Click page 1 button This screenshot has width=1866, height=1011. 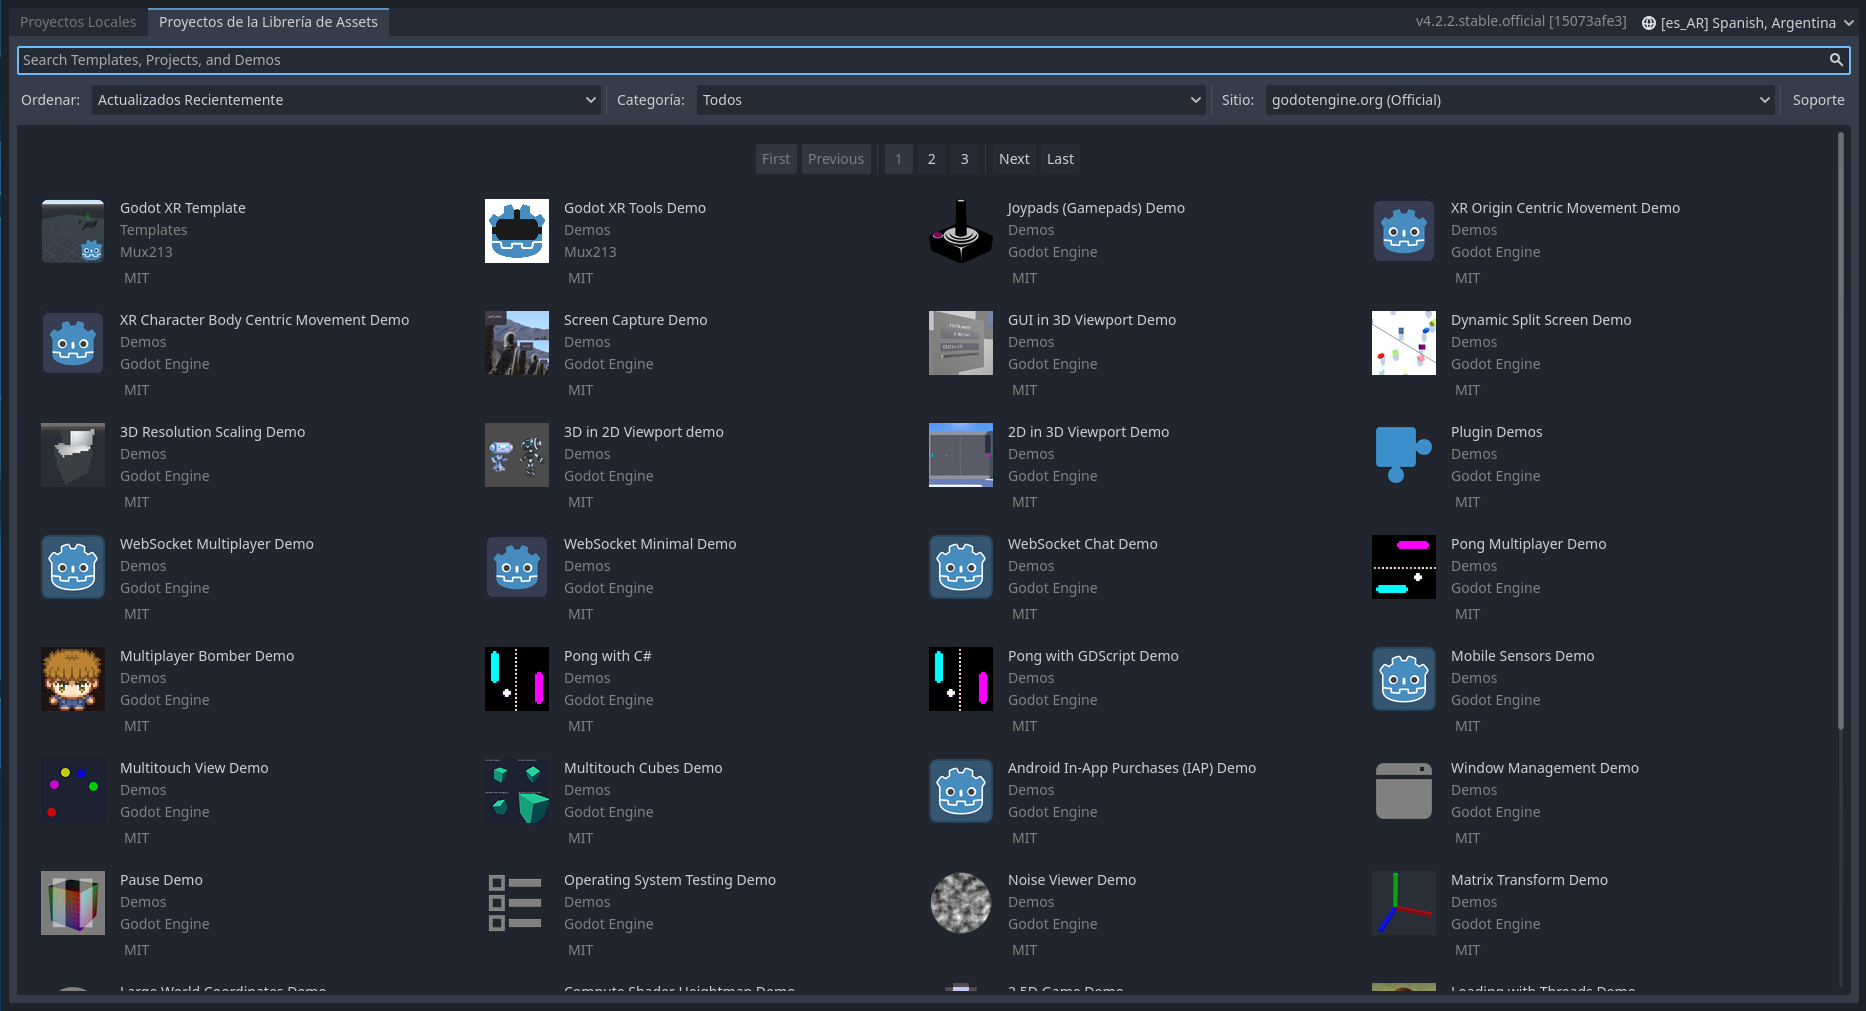898,159
